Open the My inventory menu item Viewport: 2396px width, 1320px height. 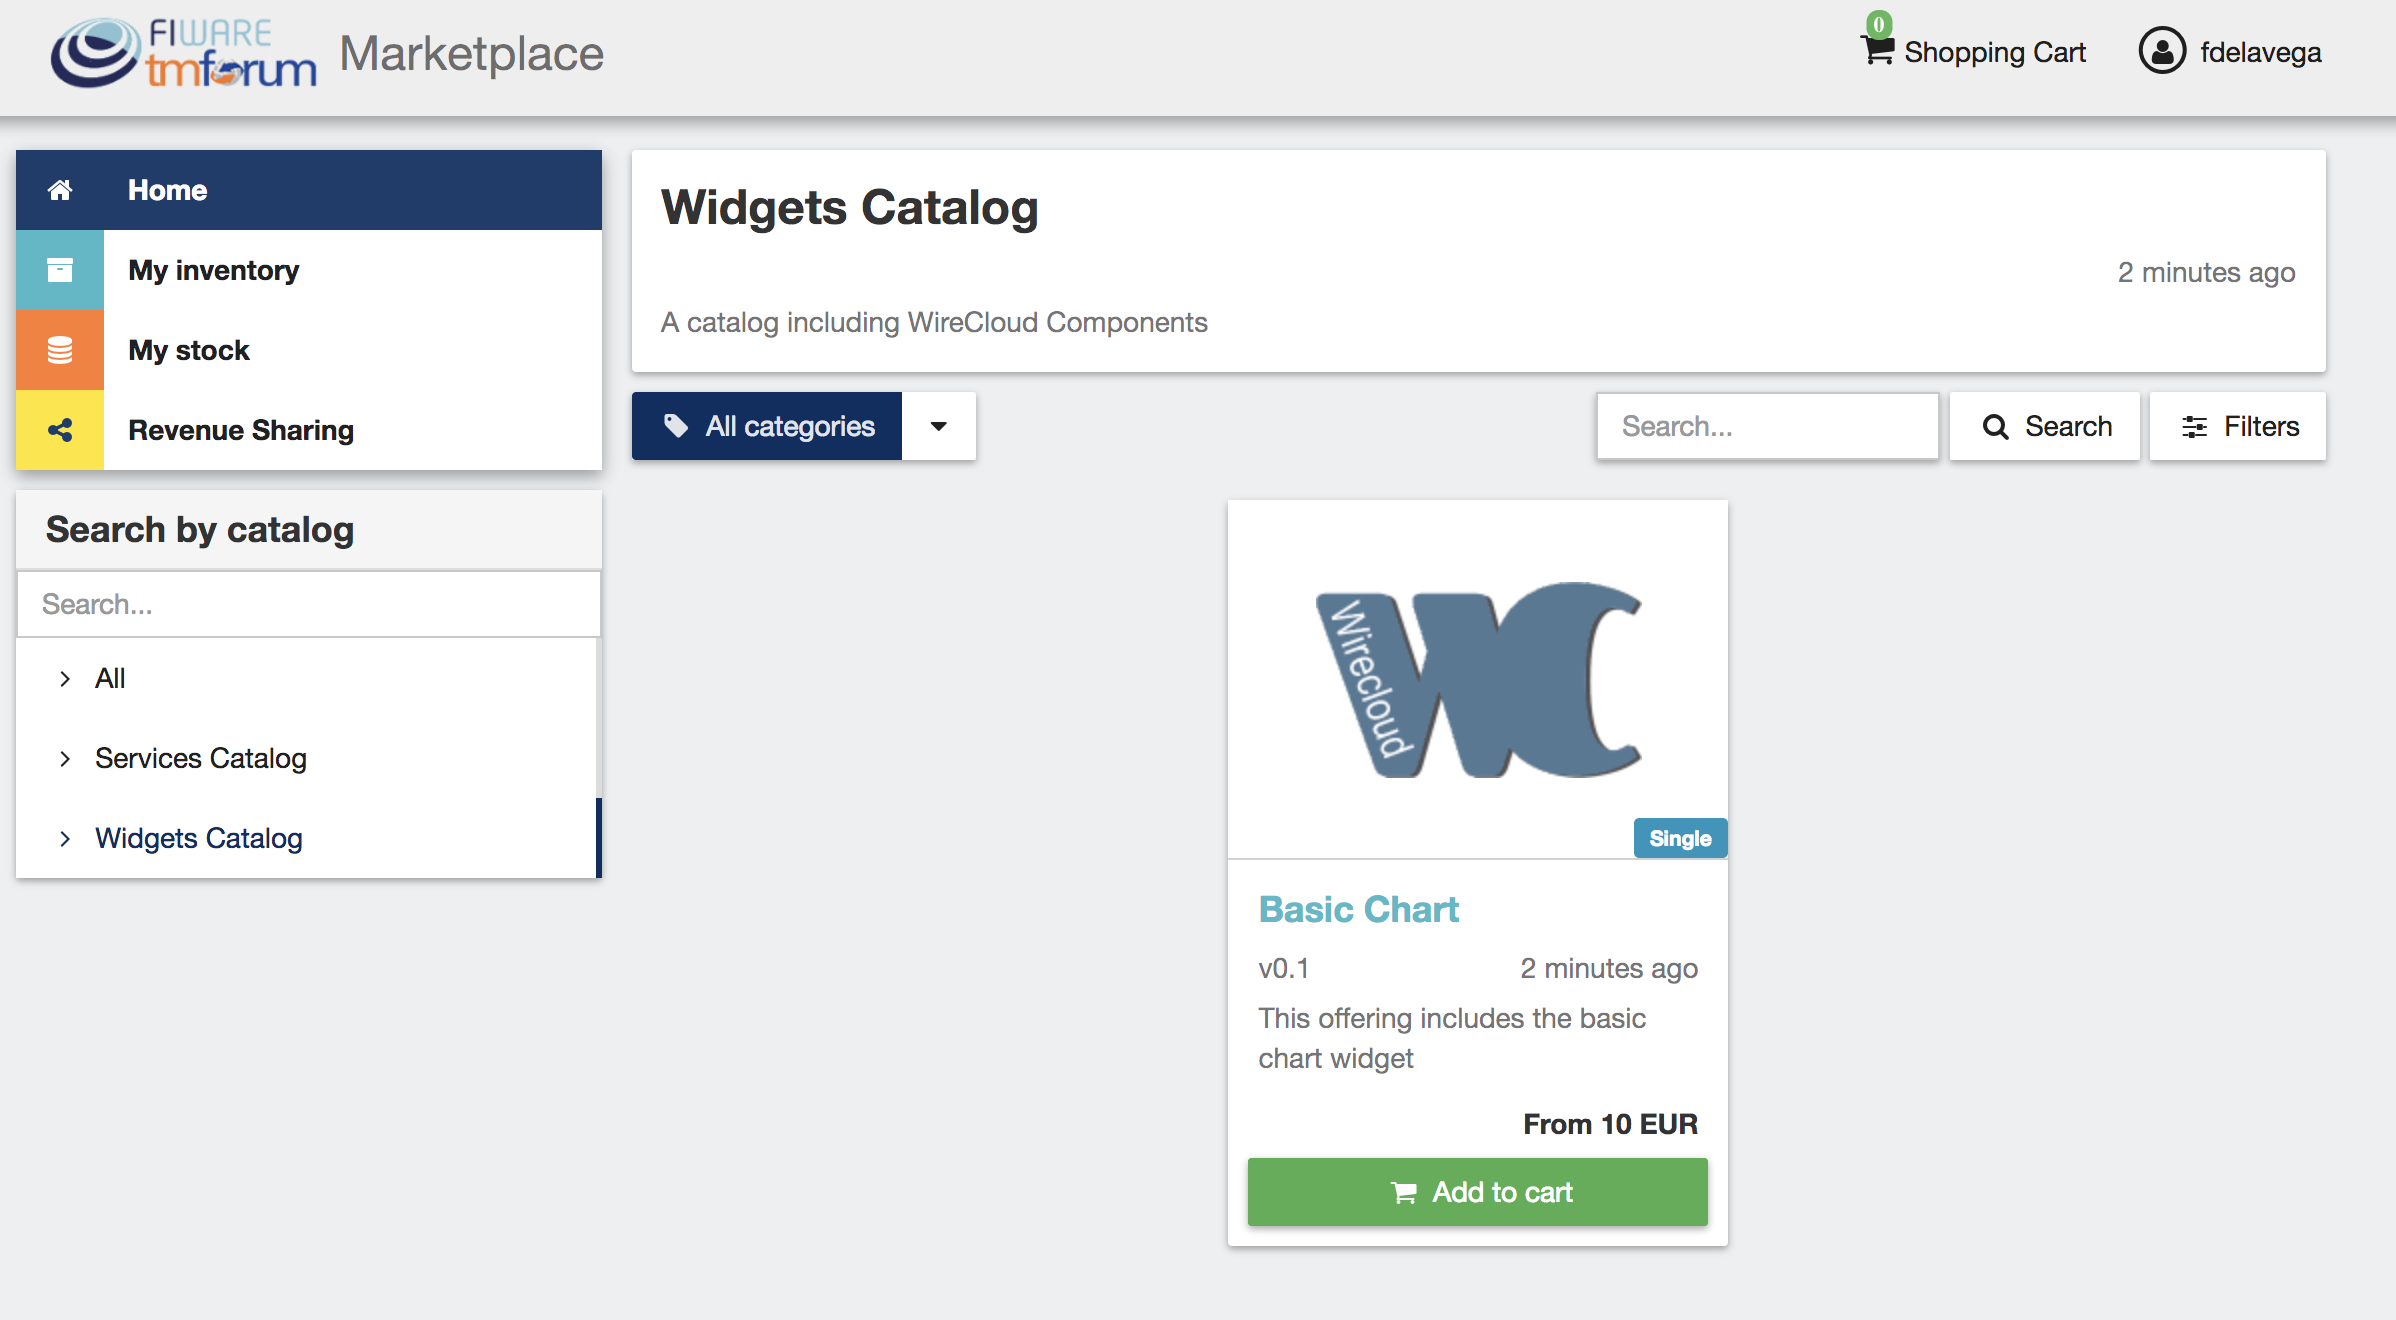tap(309, 270)
